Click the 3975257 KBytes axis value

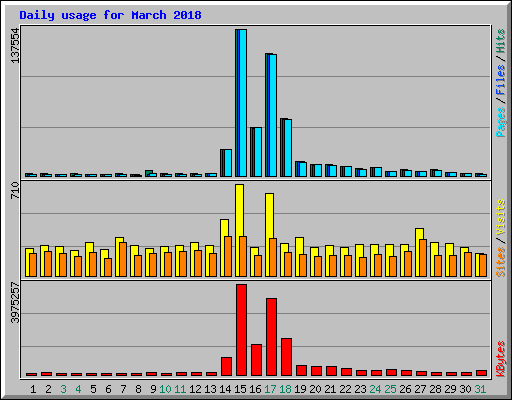pos(15,303)
